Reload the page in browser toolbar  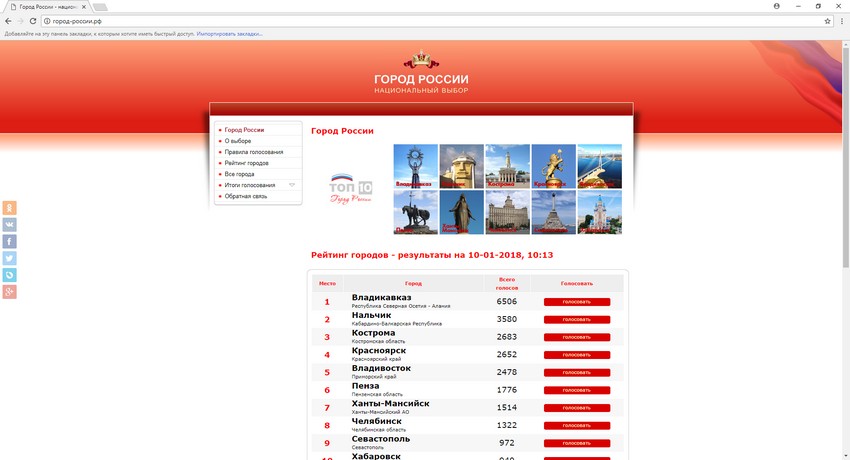point(33,21)
